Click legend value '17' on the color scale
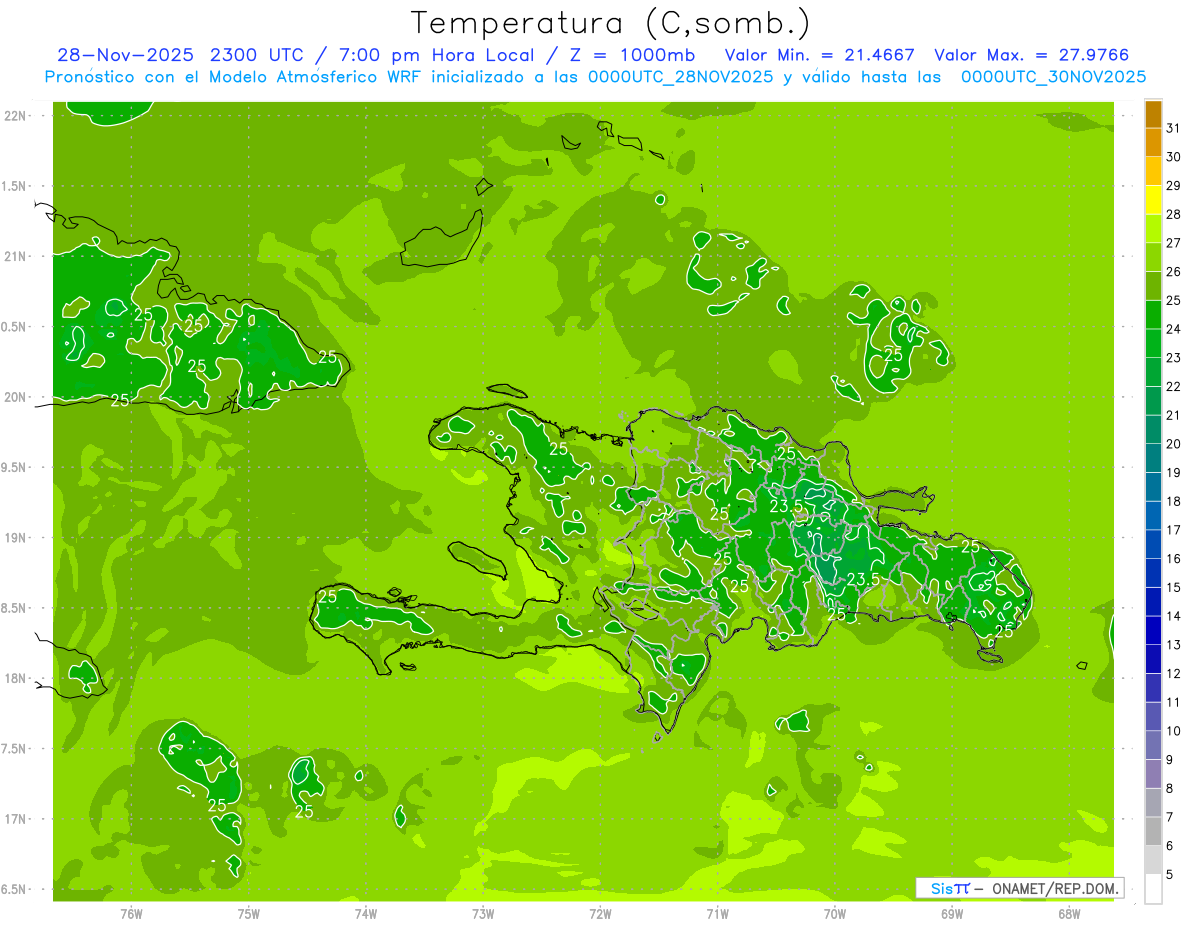Viewport: 1200px width, 927px height. click(x=1174, y=530)
